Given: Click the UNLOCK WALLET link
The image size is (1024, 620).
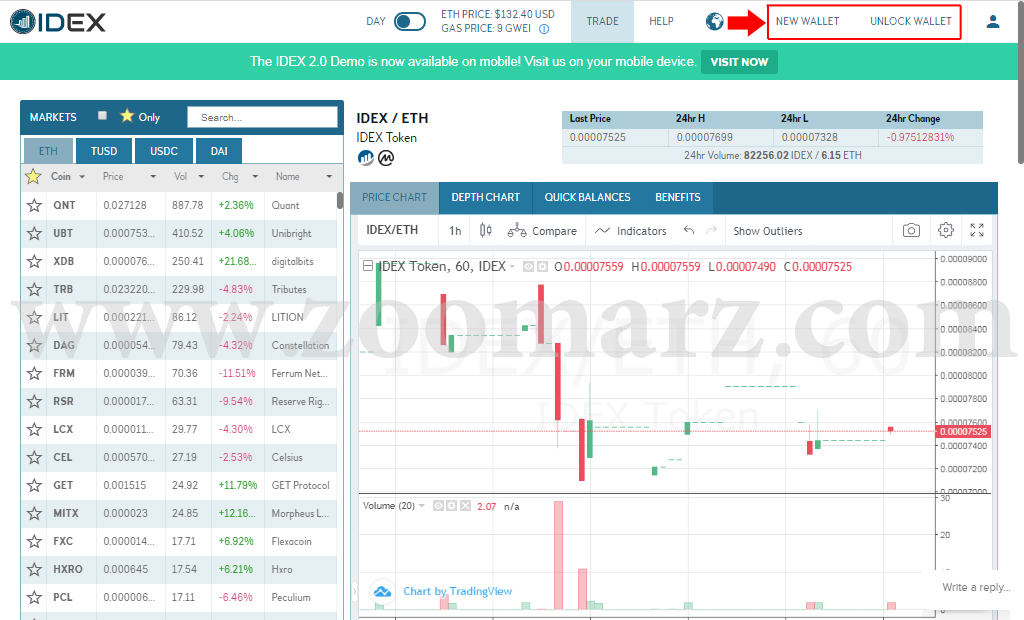Looking at the screenshot, I should coord(910,22).
